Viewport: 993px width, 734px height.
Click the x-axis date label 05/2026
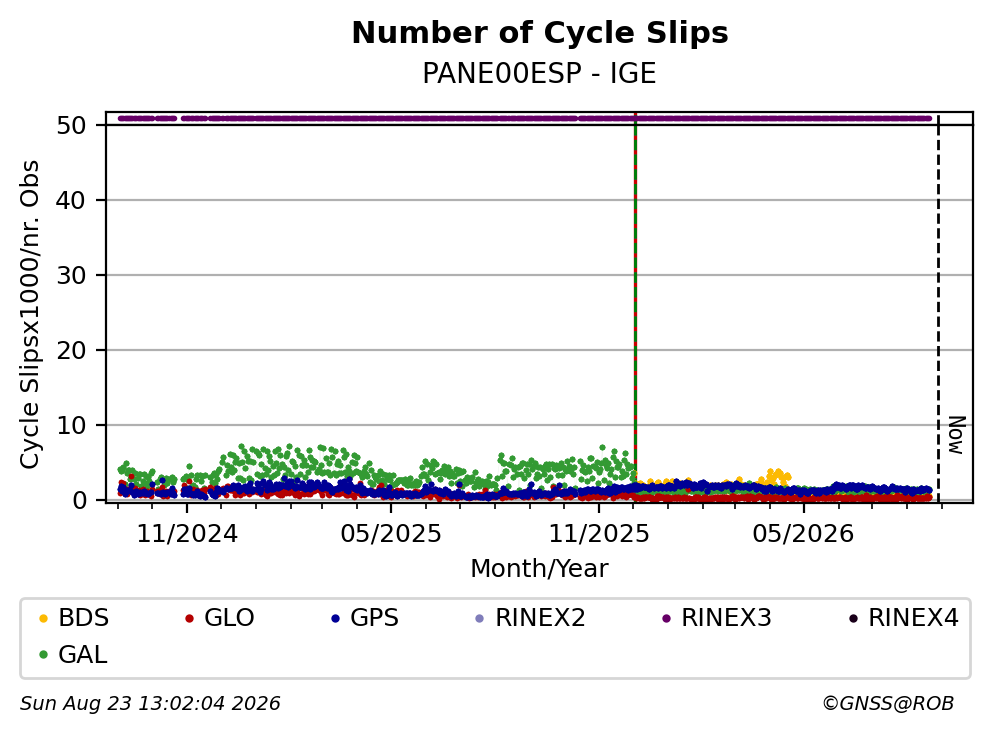click(x=803, y=534)
